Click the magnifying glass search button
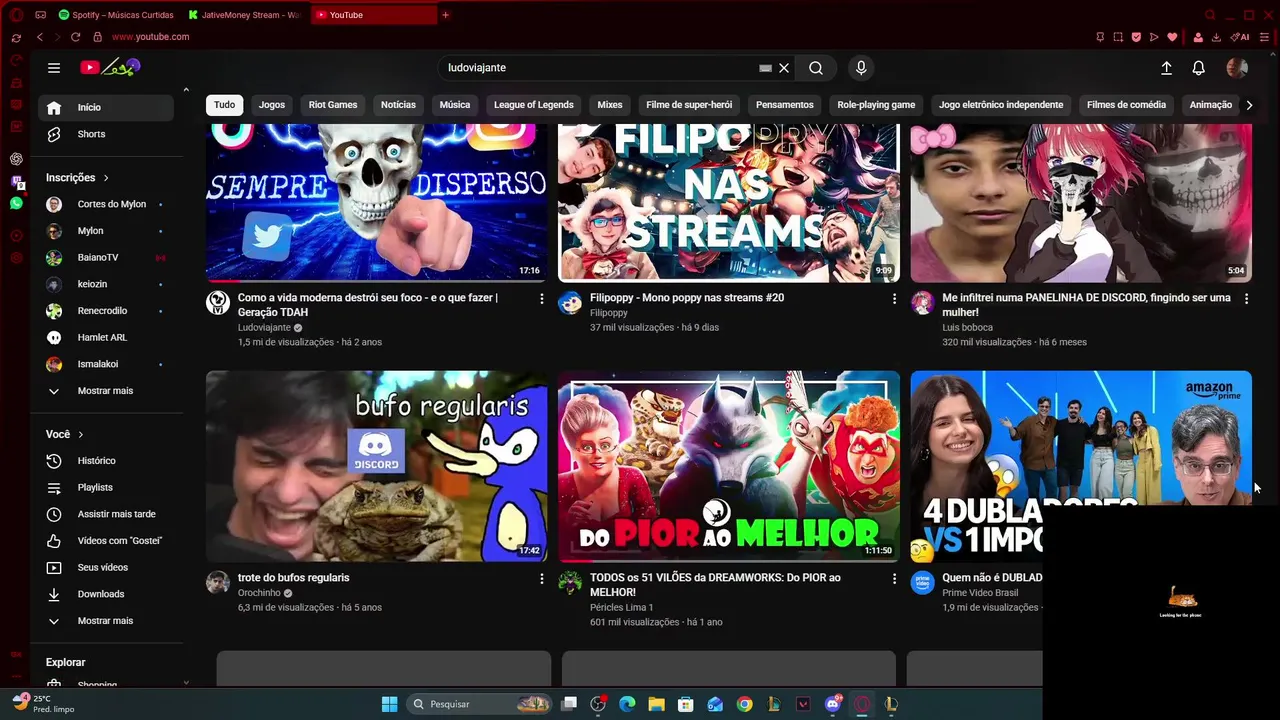The height and width of the screenshot is (720, 1280). pyautogui.click(x=816, y=68)
